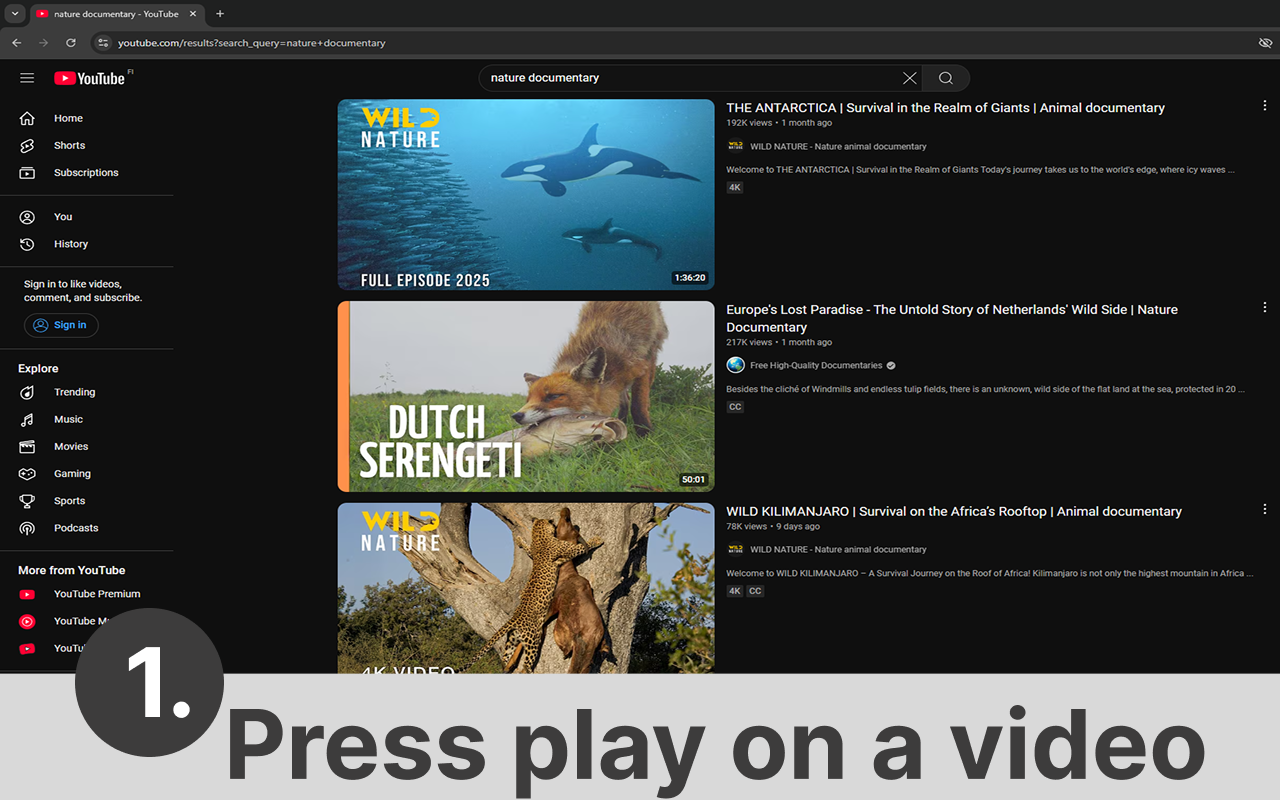1280x800 pixels.
Task: Play the WILD KILIMANJARO video thumbnail
Action: (x=526, y=588)
